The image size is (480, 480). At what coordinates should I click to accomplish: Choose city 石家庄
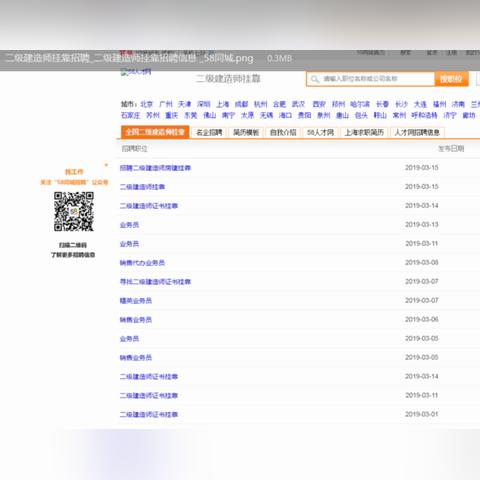pyautogui.click(x=130, y=115)
